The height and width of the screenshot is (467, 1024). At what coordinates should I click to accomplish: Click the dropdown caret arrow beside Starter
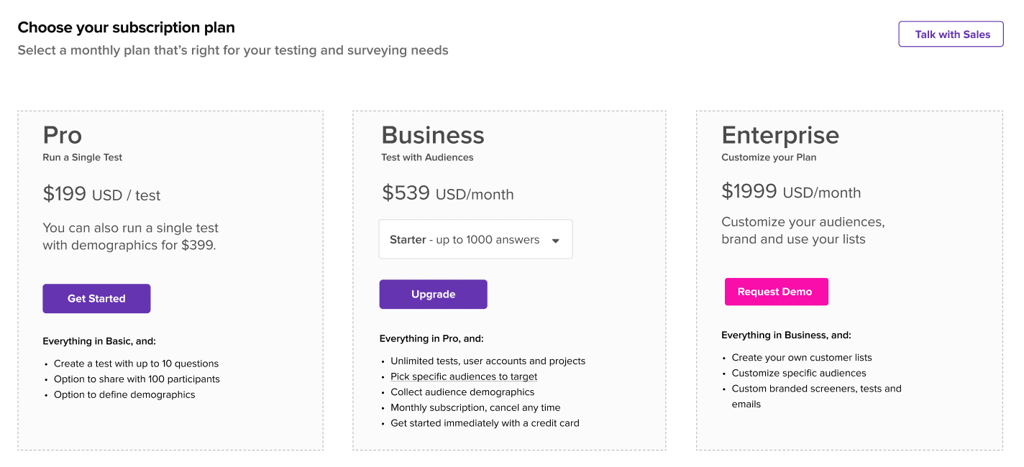555,240
